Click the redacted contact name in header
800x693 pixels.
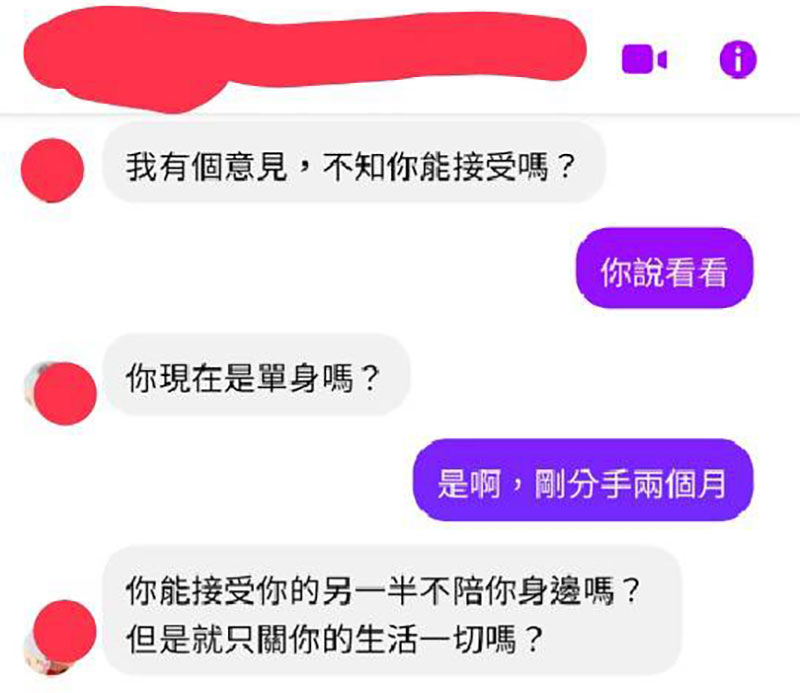pyautogui.click(x=305, y=58)
